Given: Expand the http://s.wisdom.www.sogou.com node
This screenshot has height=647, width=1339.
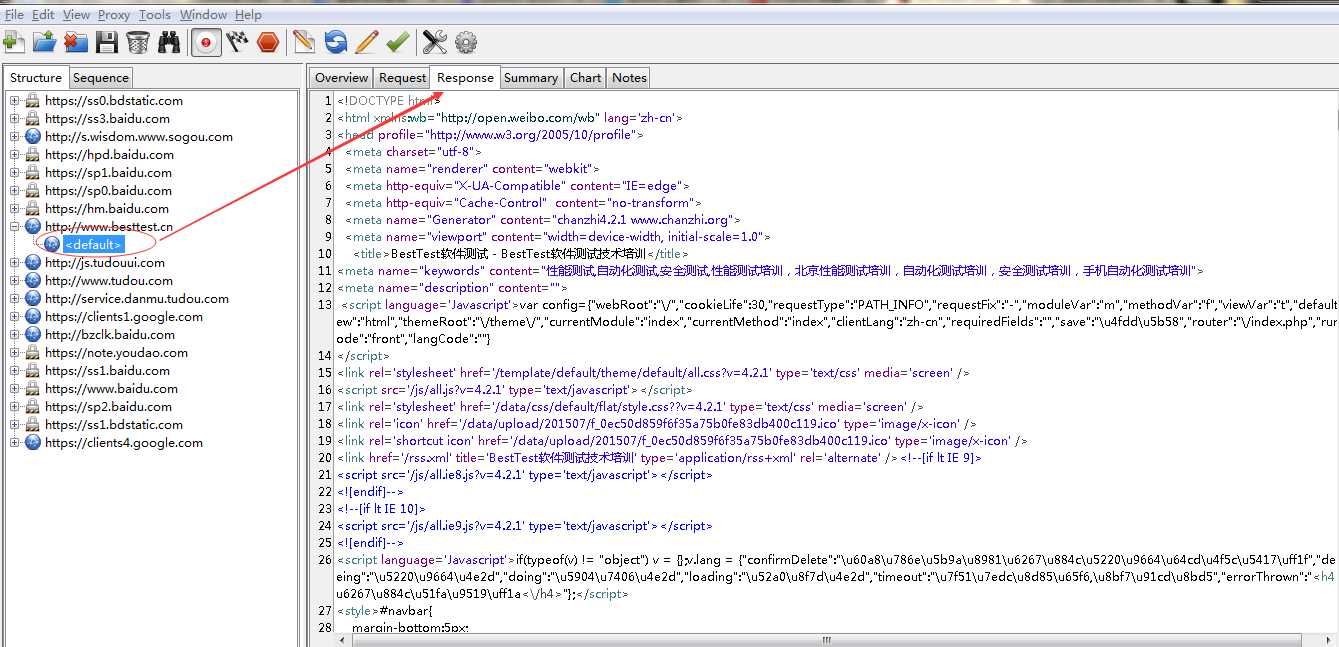Looking at the screenshot, I should [14, 137].
